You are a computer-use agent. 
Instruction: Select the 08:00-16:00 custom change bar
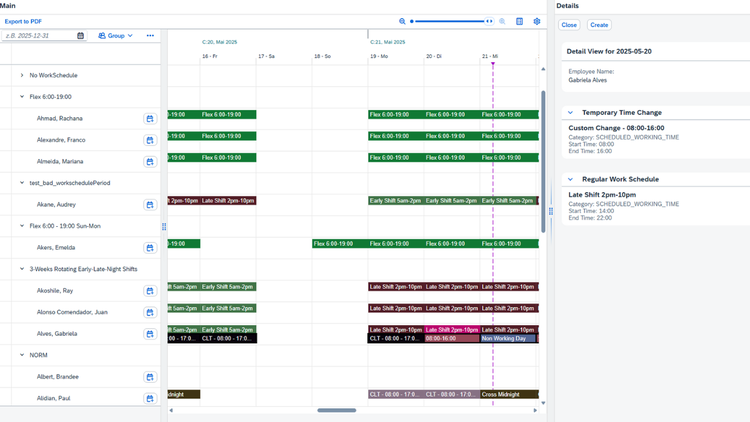pyautogui.click(x=452, y=338)
